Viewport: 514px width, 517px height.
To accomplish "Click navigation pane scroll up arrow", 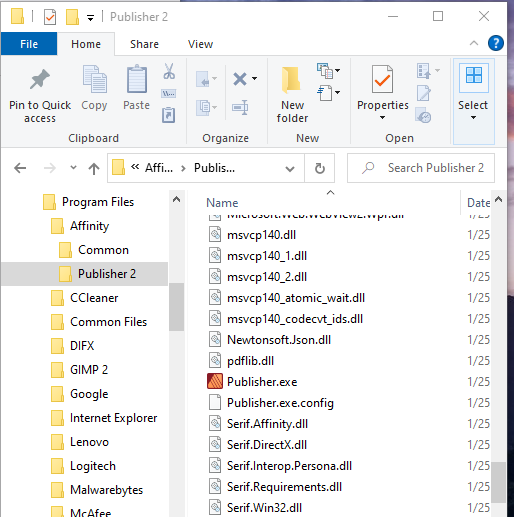I will tap(176, 200).
